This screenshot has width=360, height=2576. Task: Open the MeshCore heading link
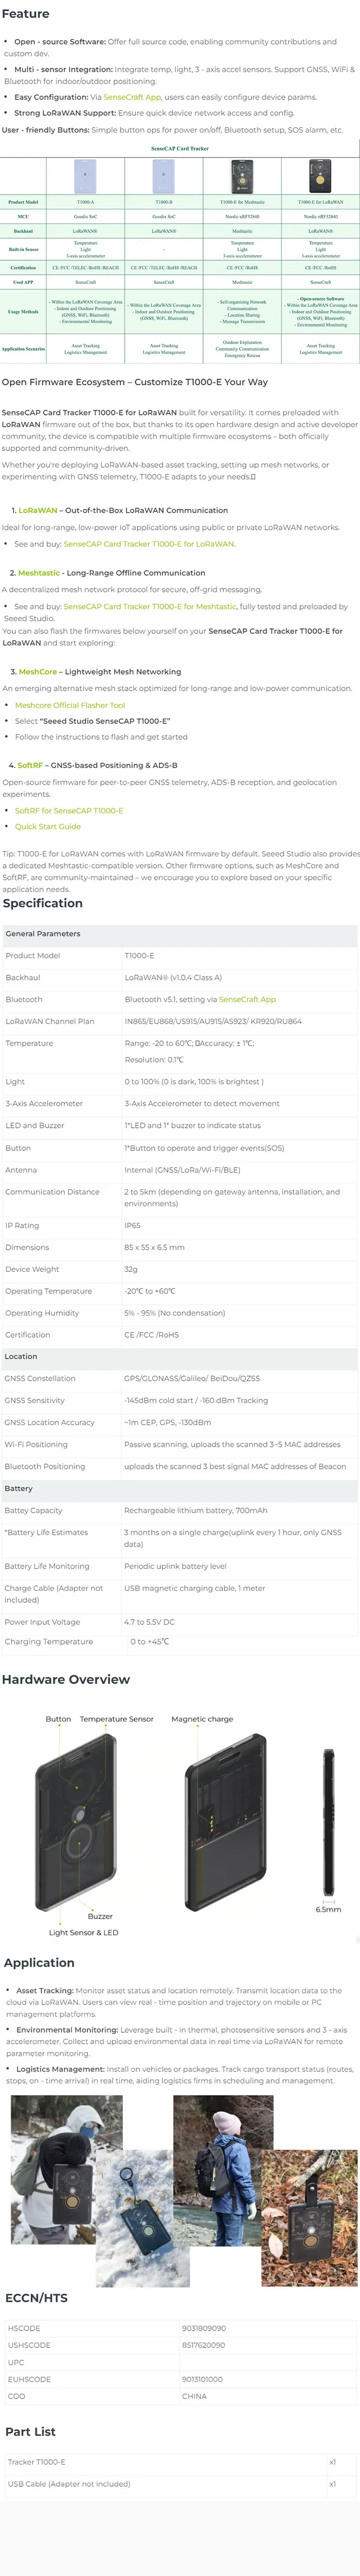[x=38, y=672]
